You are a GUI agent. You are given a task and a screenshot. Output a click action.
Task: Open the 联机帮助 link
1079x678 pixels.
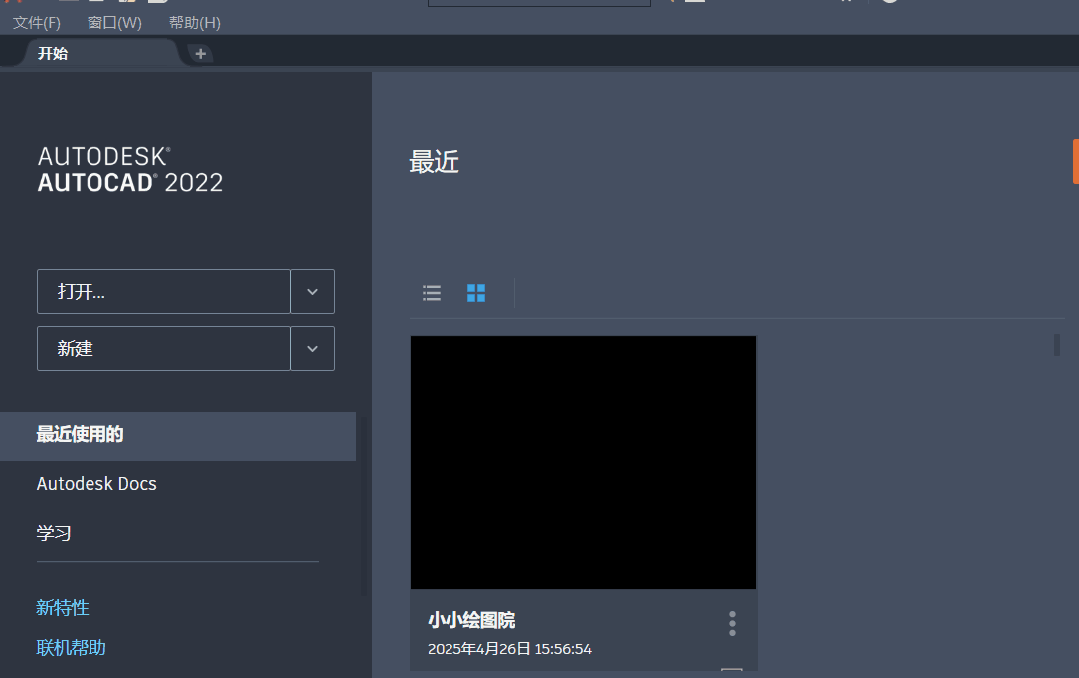[x=70, y=647]
